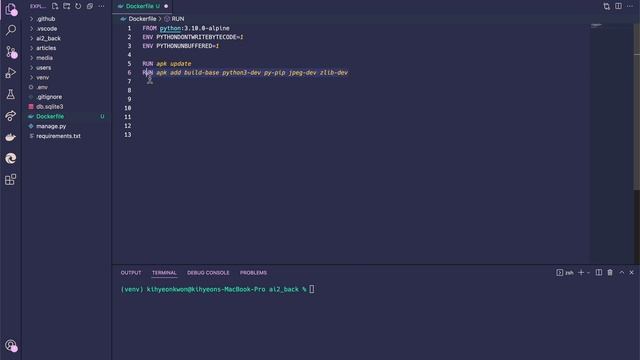The height and width of the screenshot is (360, 640).
Task: Open Explorer more actions ellipsis
Action: pyautogui.click(x=101, y=6)
